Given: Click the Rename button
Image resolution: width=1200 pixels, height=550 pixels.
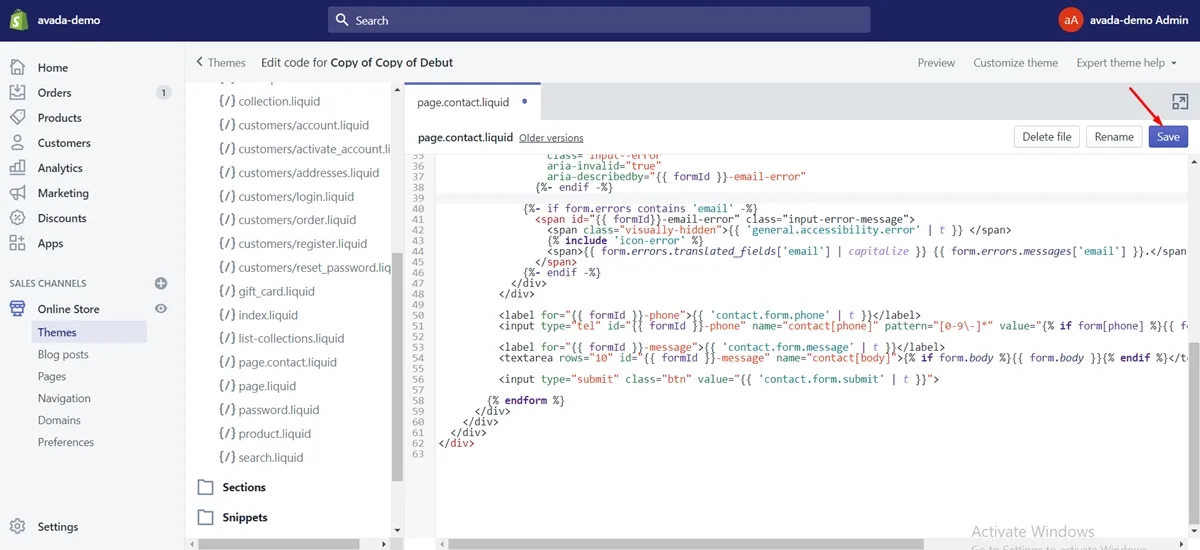Looking at the screenshot, I should (x=1114, y=137).
